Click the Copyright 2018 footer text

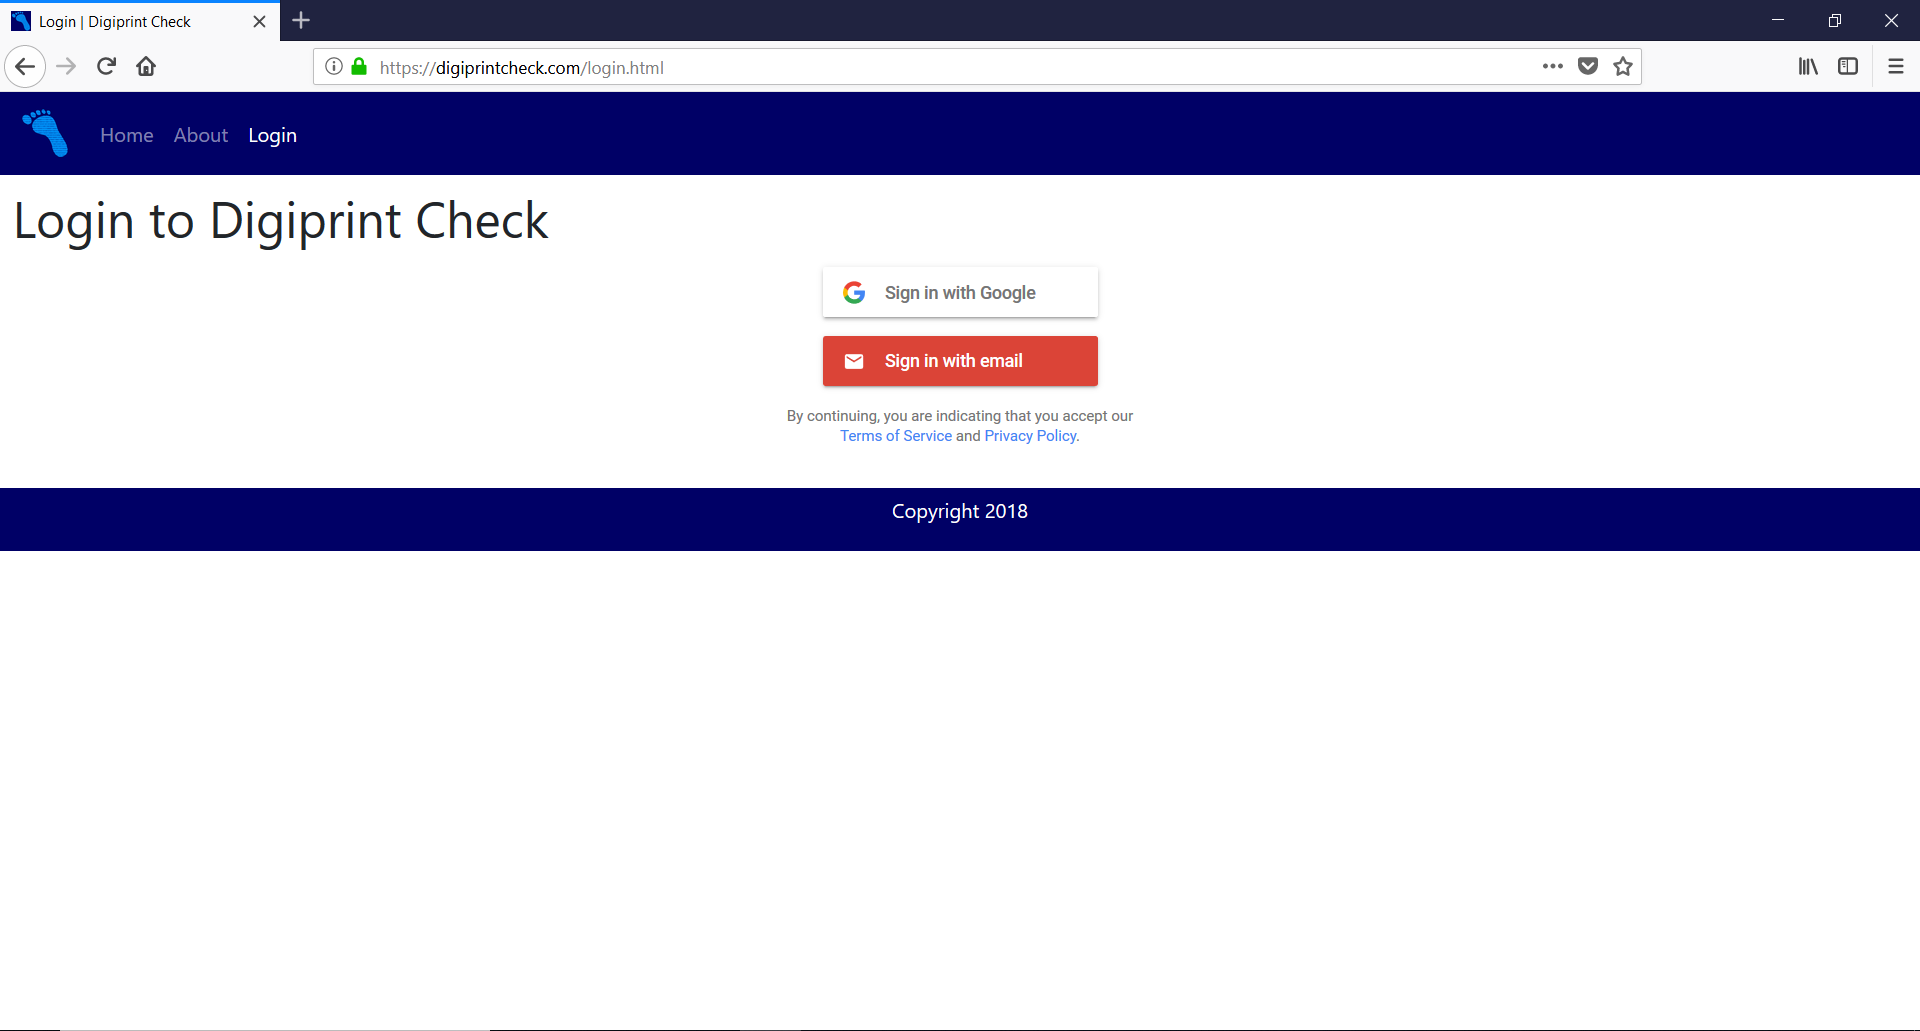click(960, 511)
